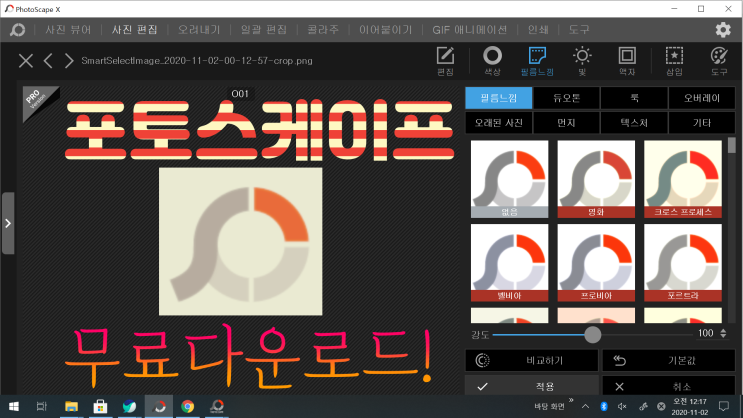Click the 강도 value stepper arrows

pos(723,334)
